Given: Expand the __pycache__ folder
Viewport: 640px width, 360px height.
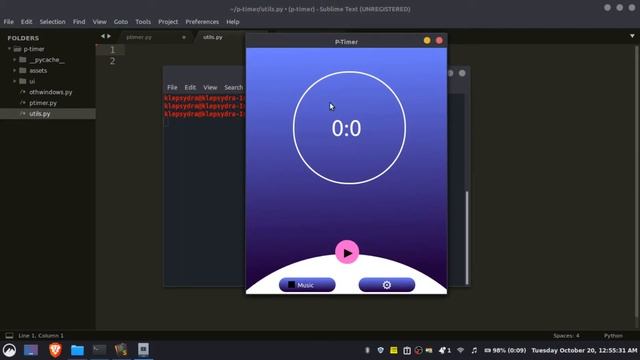Looking at the screenshot, I should pos(15,60).
